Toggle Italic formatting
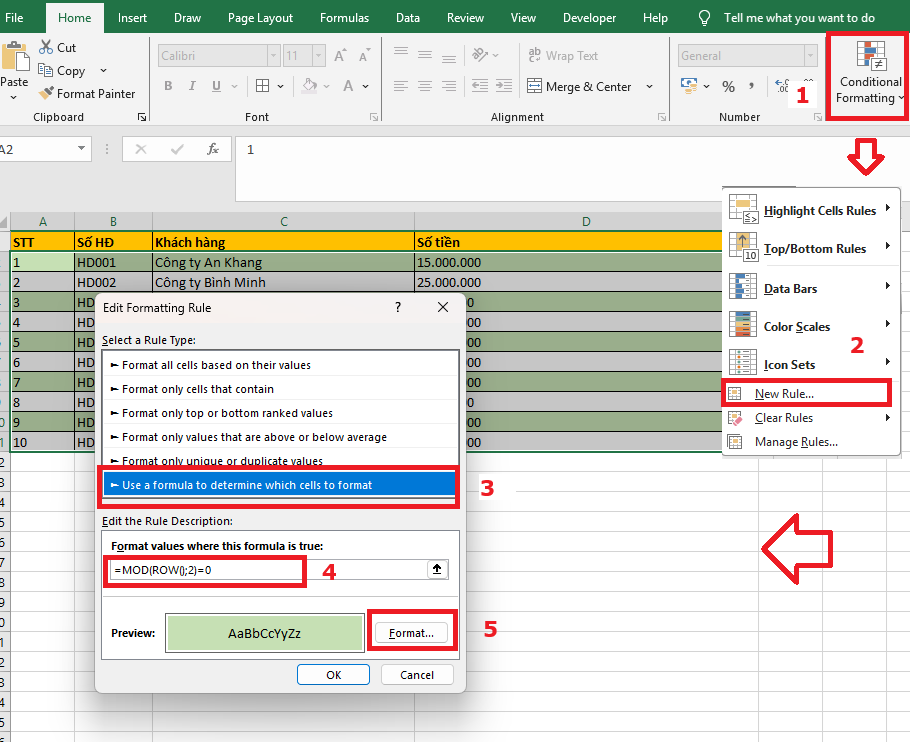 pos(191,87)
